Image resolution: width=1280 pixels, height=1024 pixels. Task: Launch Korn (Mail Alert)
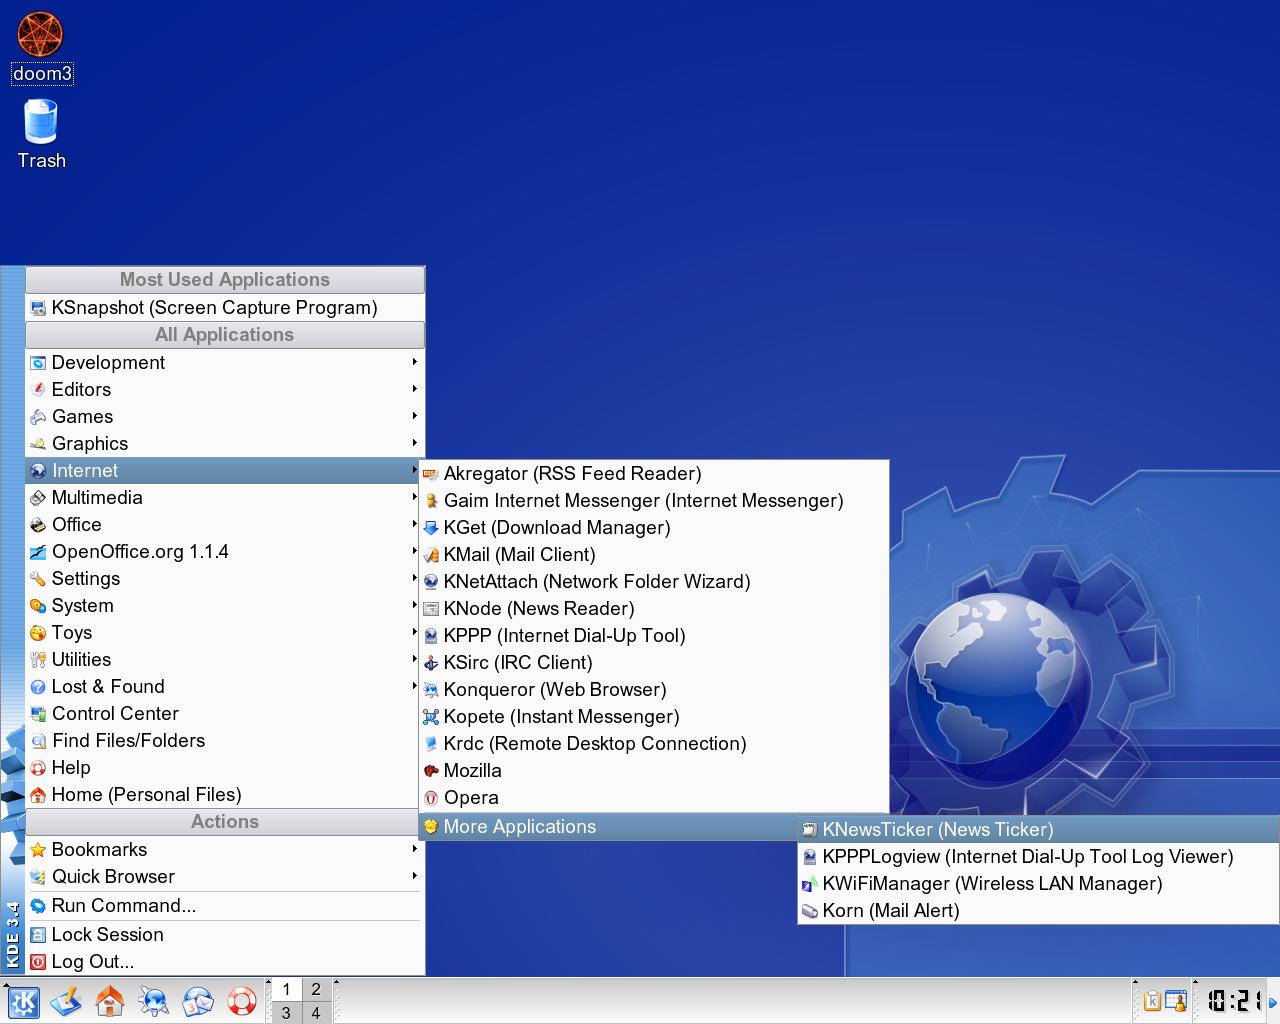click(1038, 910)
